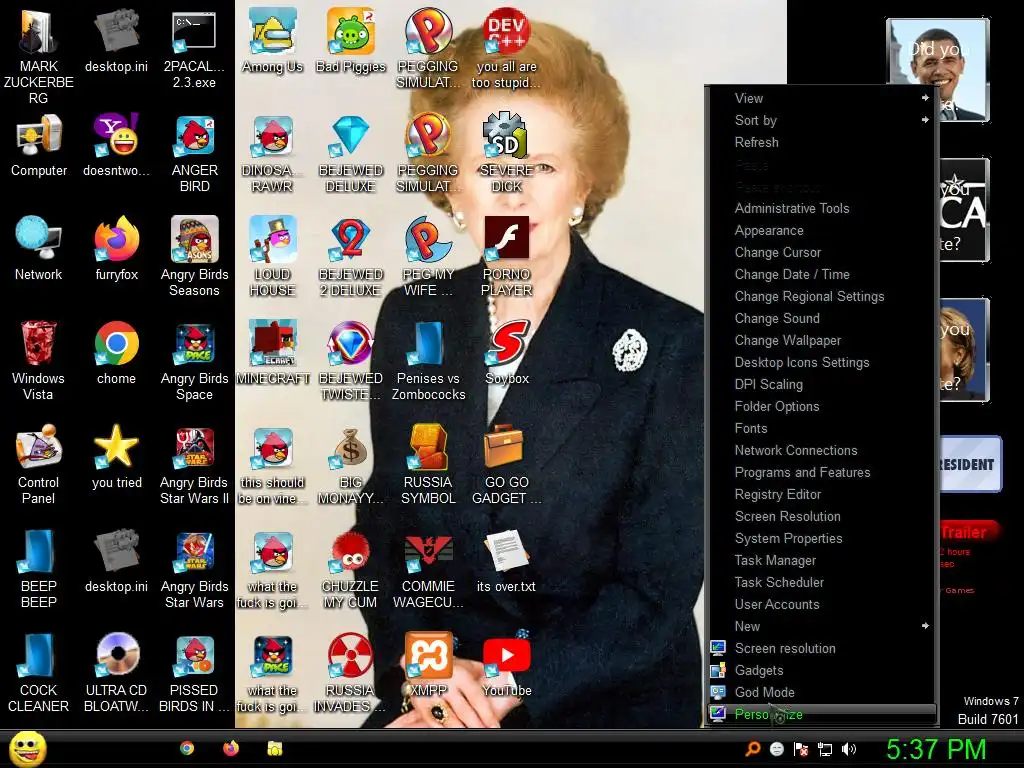Open the Control Panel desktop icon
This screenshot has width=1024, height=768.
(x=39, y=464)
